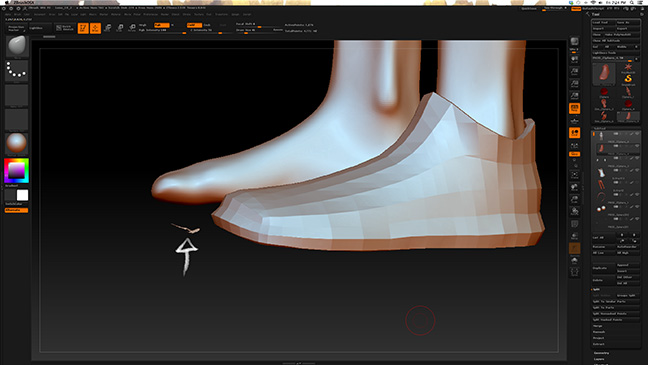Viewport: 648px width, 365px height.
Task: Open the current brush thumbnail picker
Action: 17,46
